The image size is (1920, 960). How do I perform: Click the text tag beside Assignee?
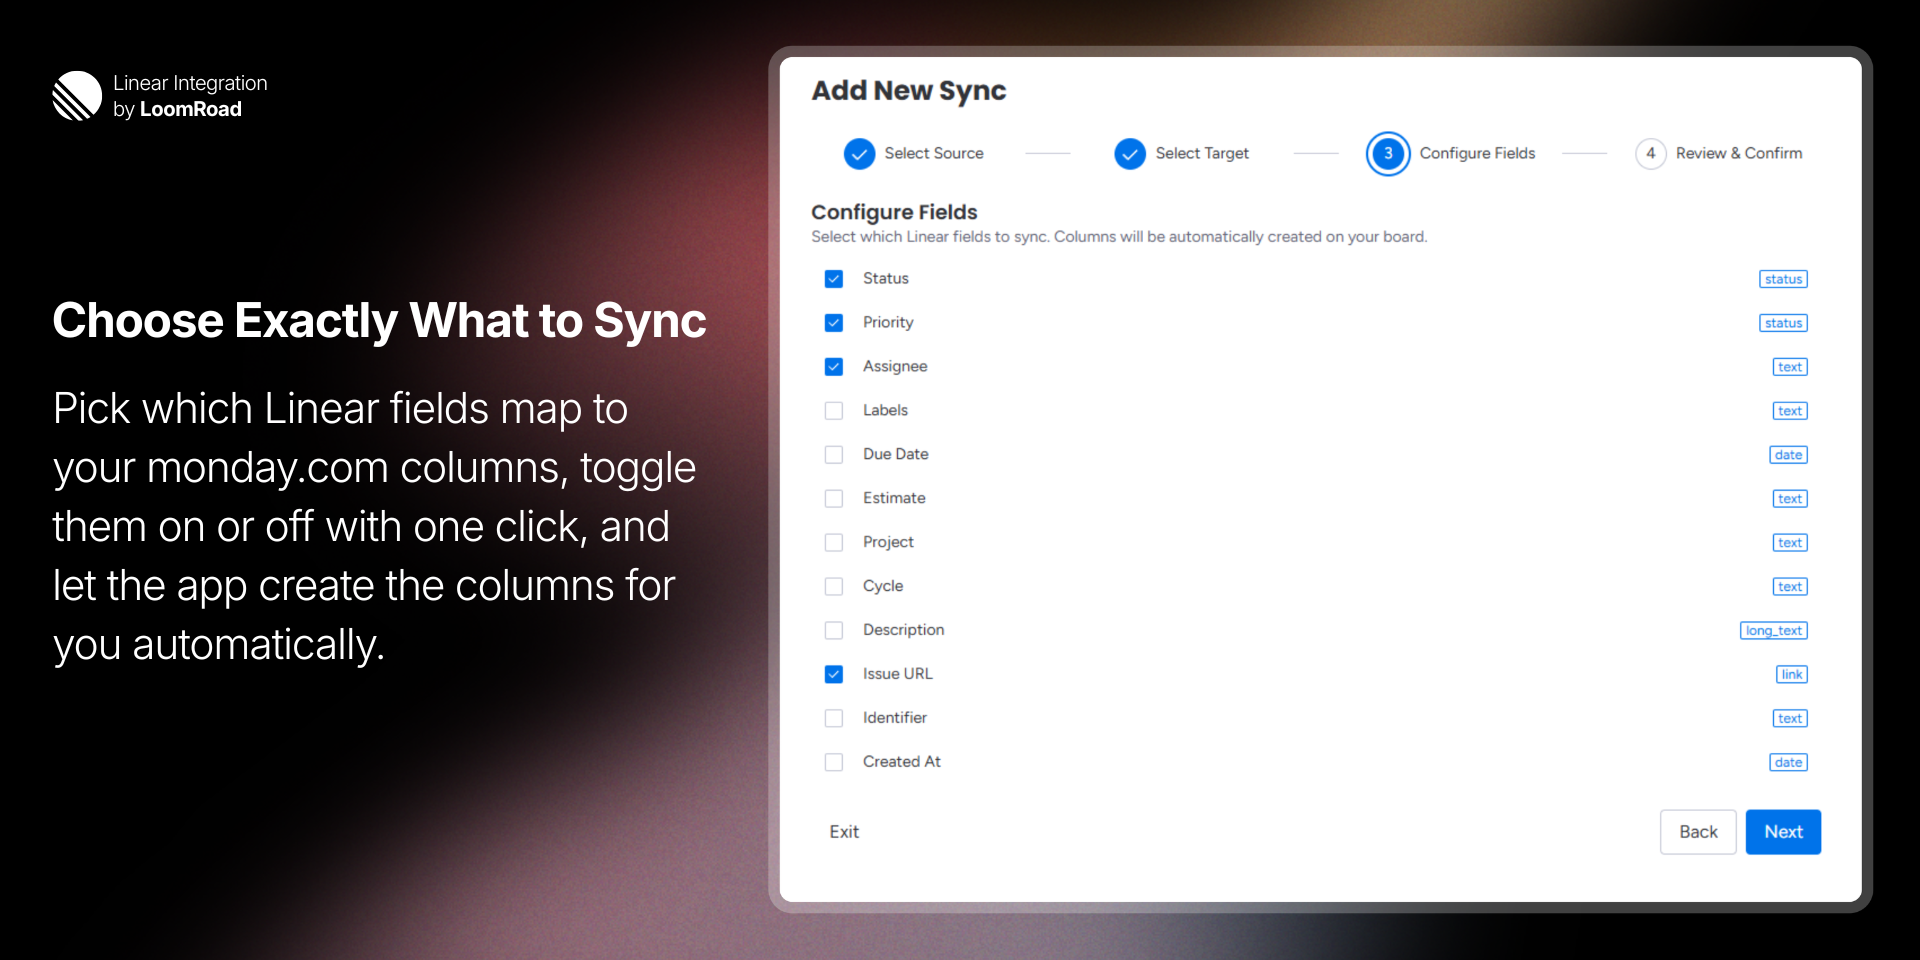pyautogui.click(x=1789, y=367)
